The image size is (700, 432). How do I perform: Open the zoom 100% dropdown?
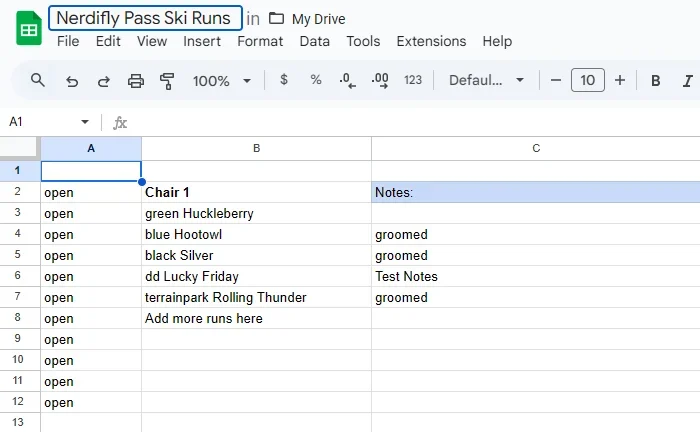pyautogui.click(x=220, y=80)
